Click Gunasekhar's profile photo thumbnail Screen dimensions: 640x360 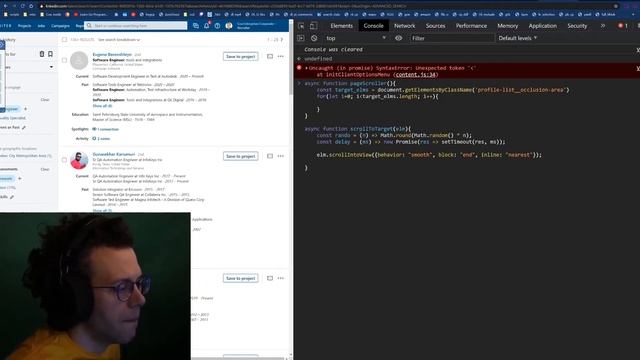79,160
